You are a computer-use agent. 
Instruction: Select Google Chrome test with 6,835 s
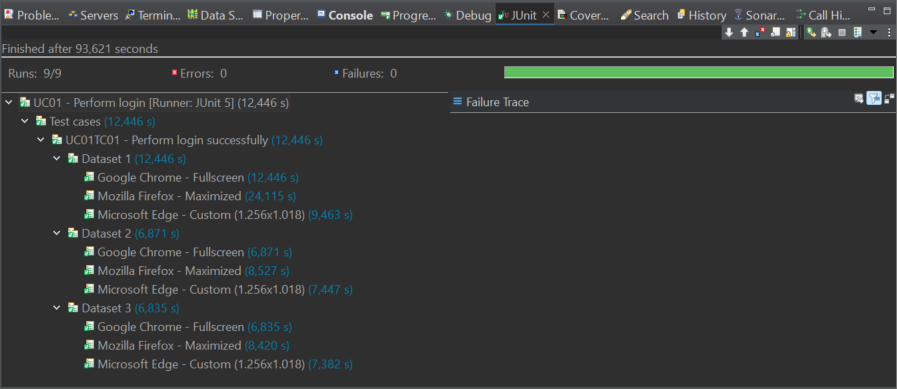click(x=188, y=327)
